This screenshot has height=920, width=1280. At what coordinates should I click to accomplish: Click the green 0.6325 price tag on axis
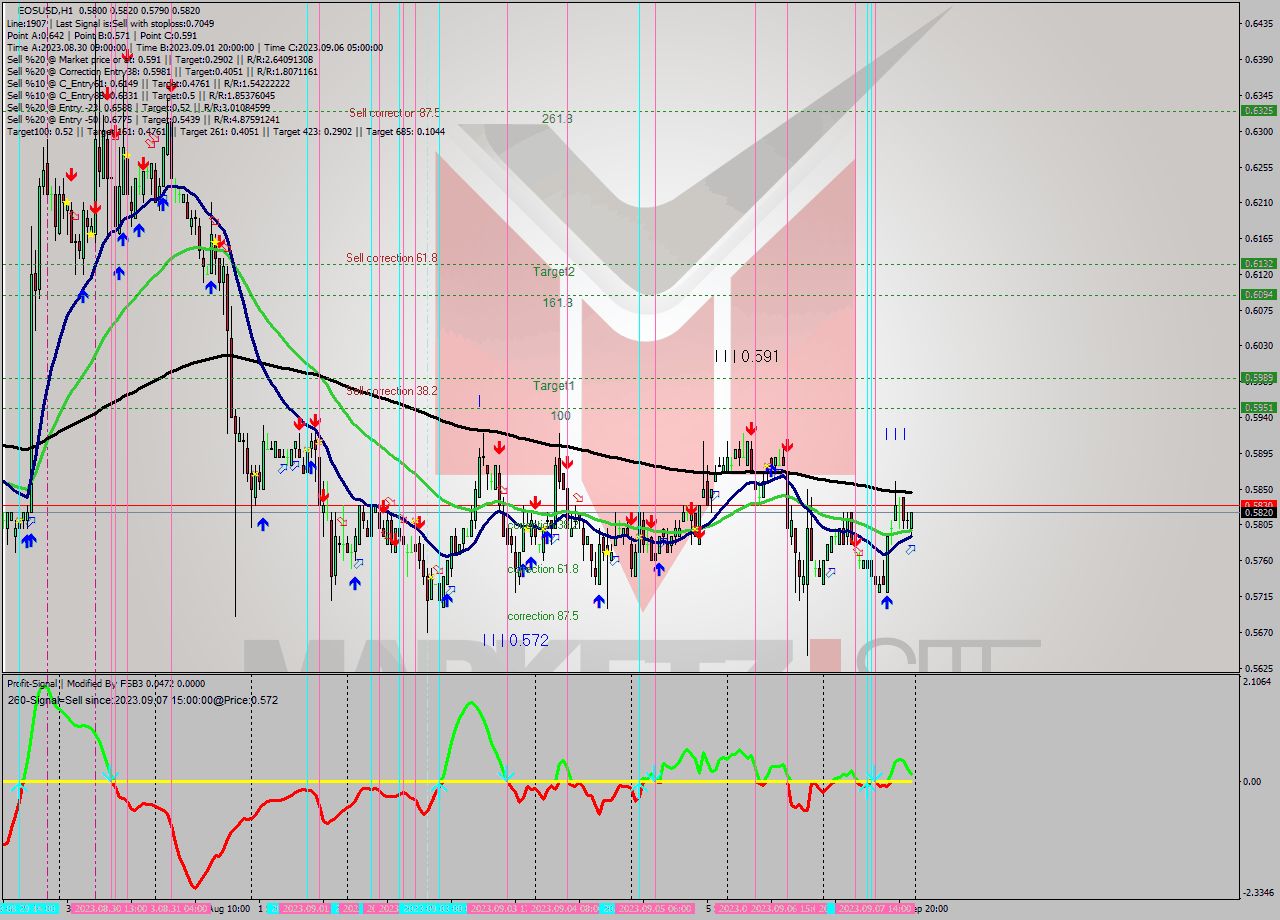pos(1257,111)
